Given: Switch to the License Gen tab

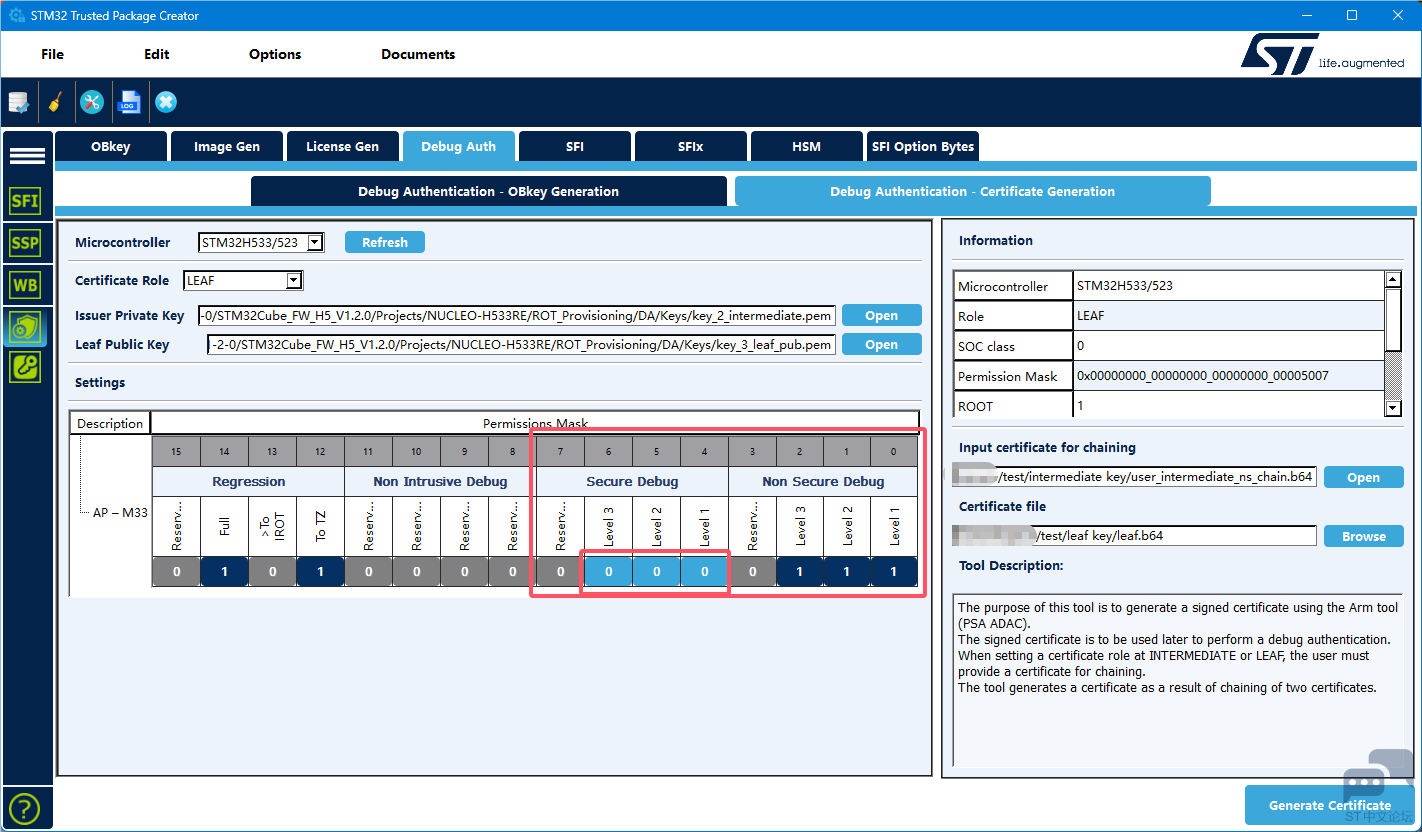Looking at the screenshot, I should (x=343, y=146).
